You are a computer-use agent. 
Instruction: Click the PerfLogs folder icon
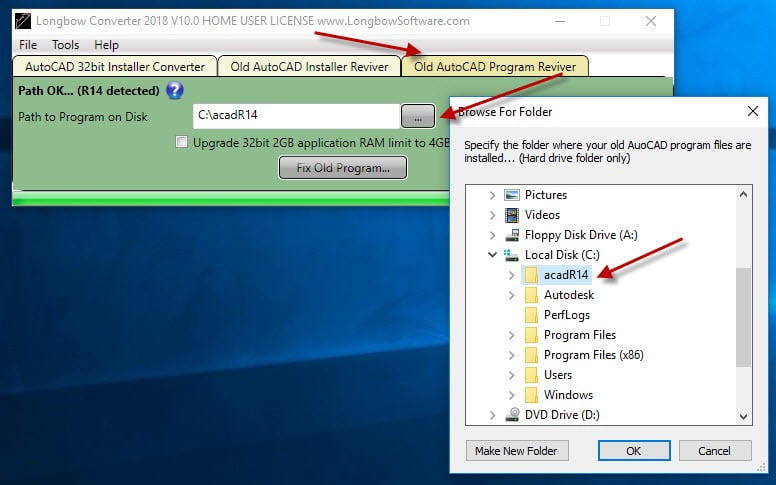click(x=531, y=315)
